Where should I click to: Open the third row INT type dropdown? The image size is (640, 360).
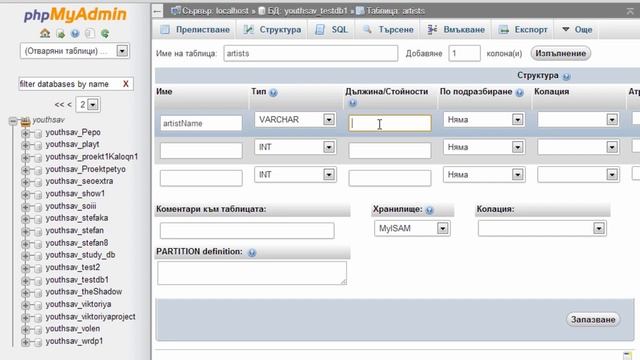point(296,175)
